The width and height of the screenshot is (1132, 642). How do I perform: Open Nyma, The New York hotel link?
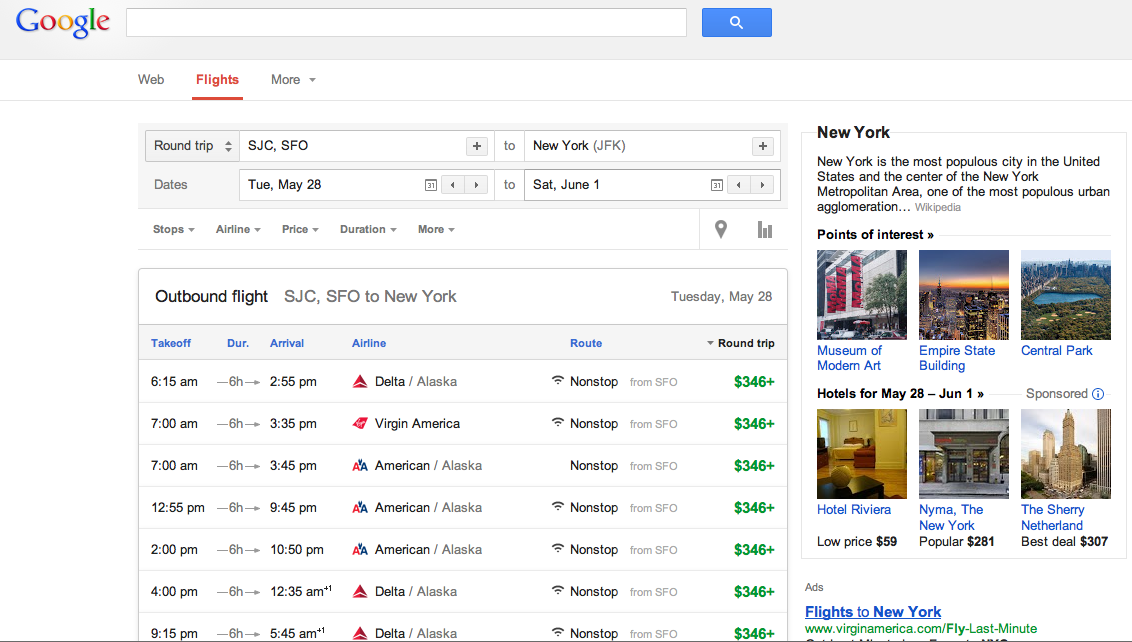(951, 517)
